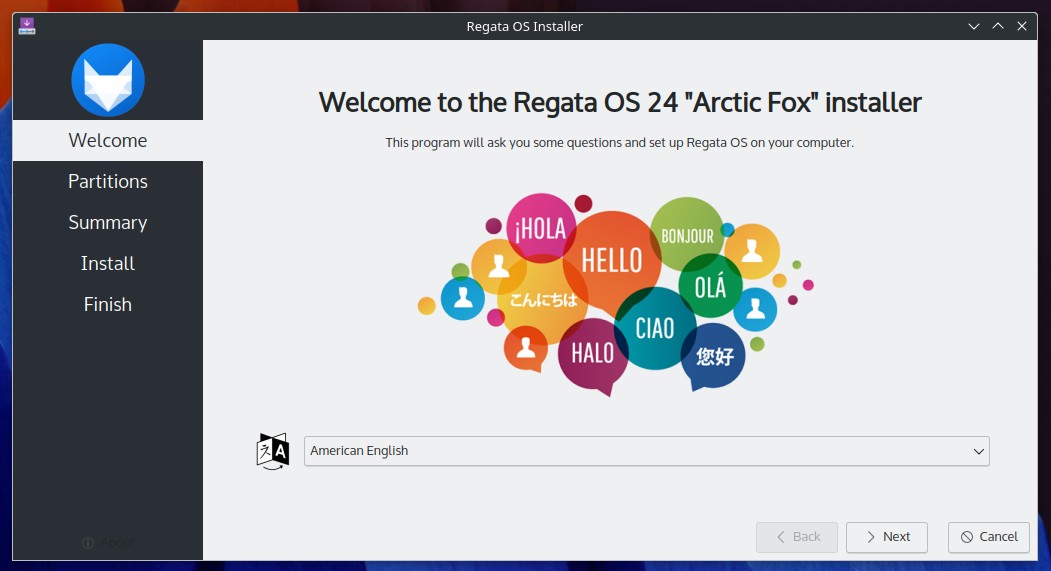The image size is (1051, 571).
Task: Click the disabled Back button
Action: (797, 537)
